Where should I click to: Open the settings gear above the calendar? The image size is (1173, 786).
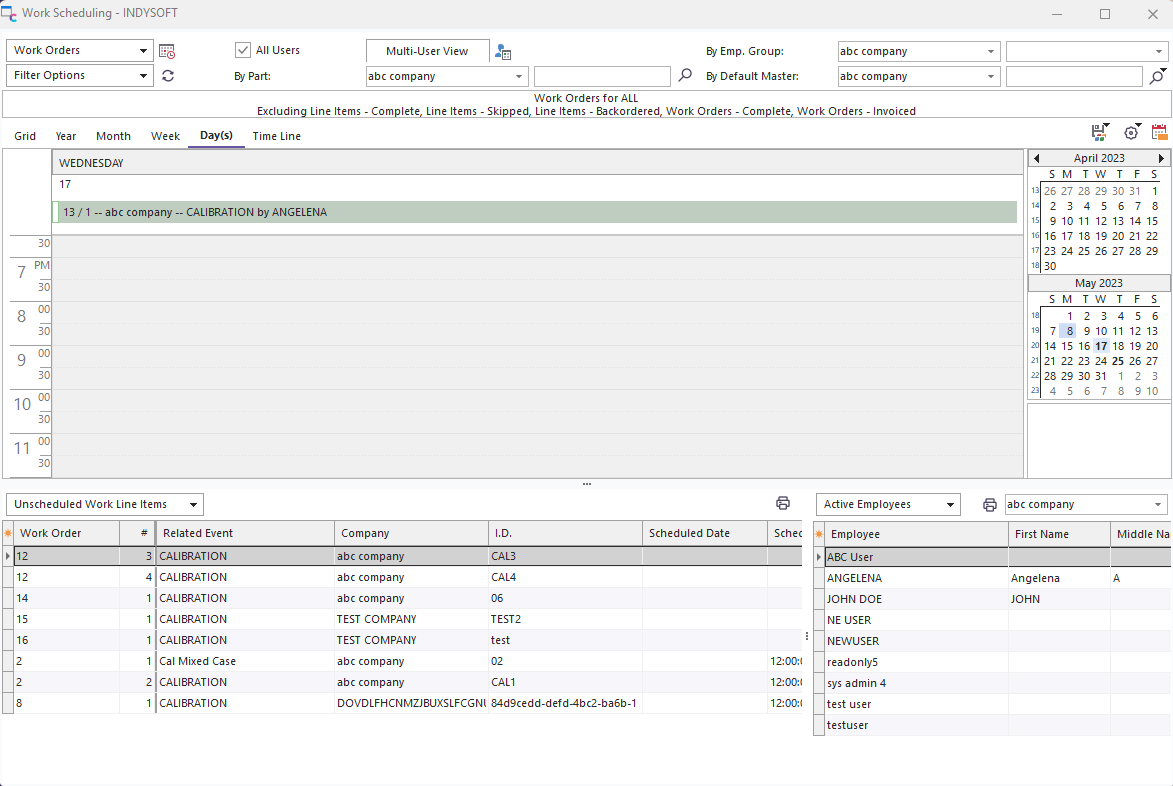[x=1131, y=132]
